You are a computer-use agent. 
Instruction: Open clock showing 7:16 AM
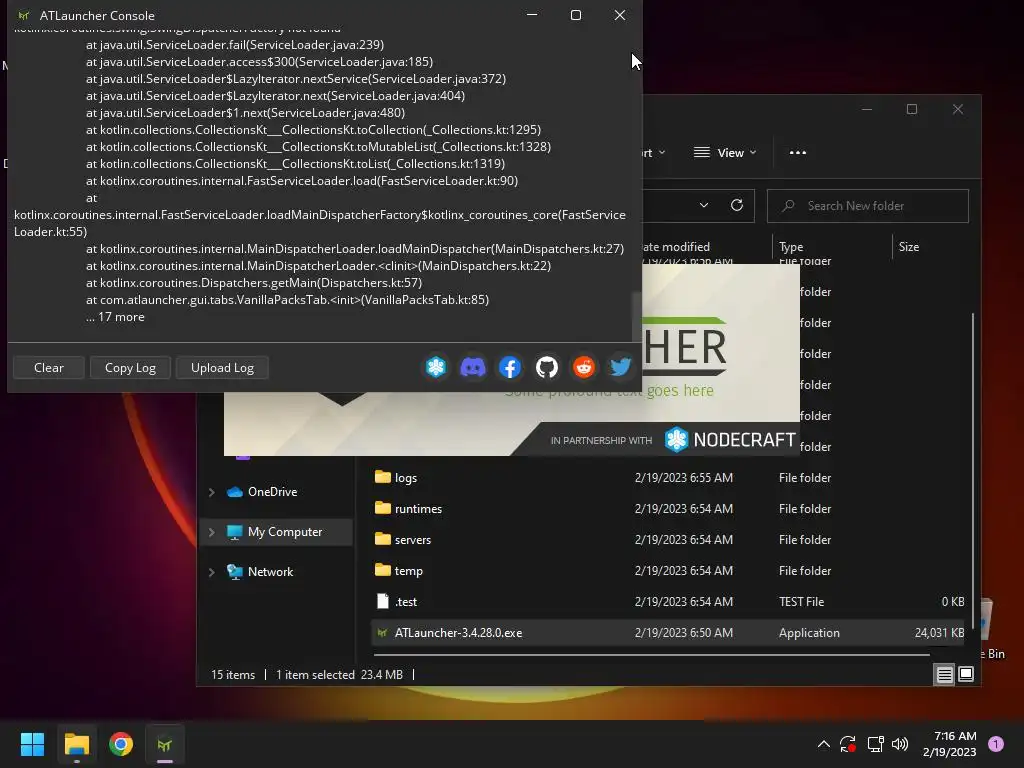950,744
